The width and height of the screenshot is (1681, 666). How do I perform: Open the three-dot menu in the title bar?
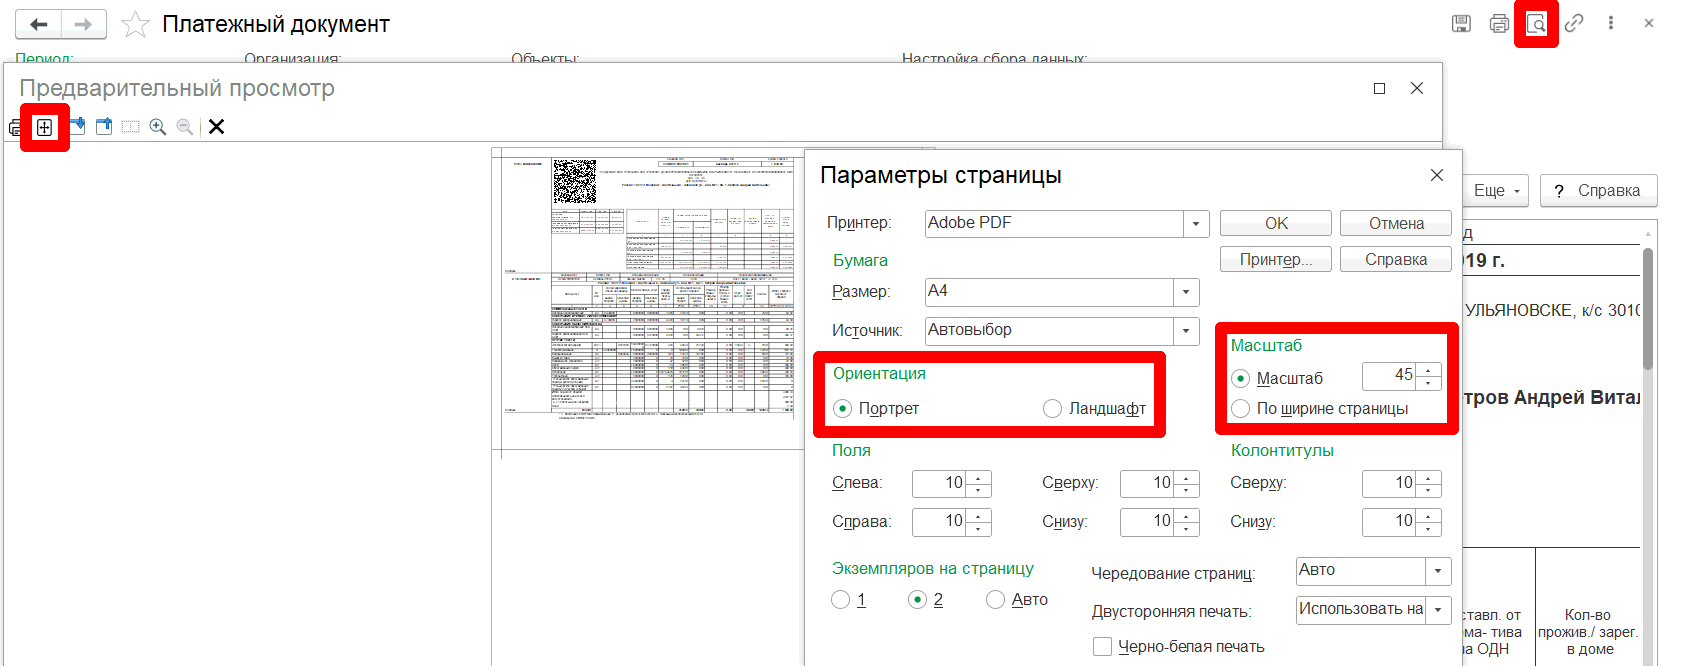click(x=1611, y=23)
